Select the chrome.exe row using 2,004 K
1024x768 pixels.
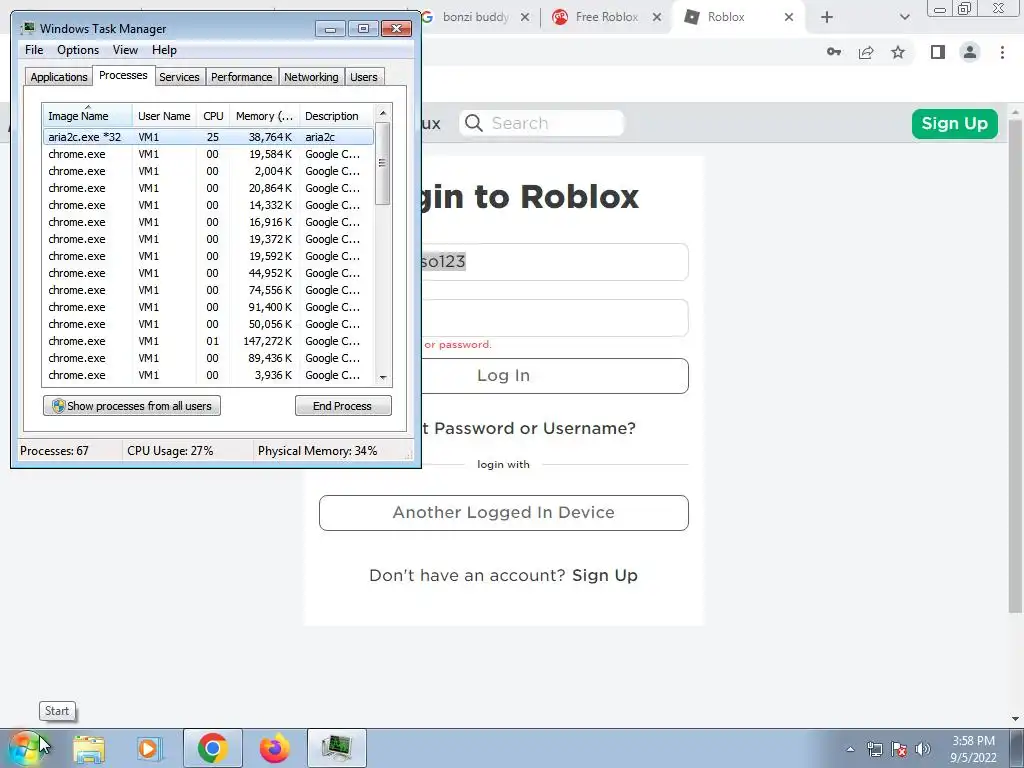coord(208,171)
